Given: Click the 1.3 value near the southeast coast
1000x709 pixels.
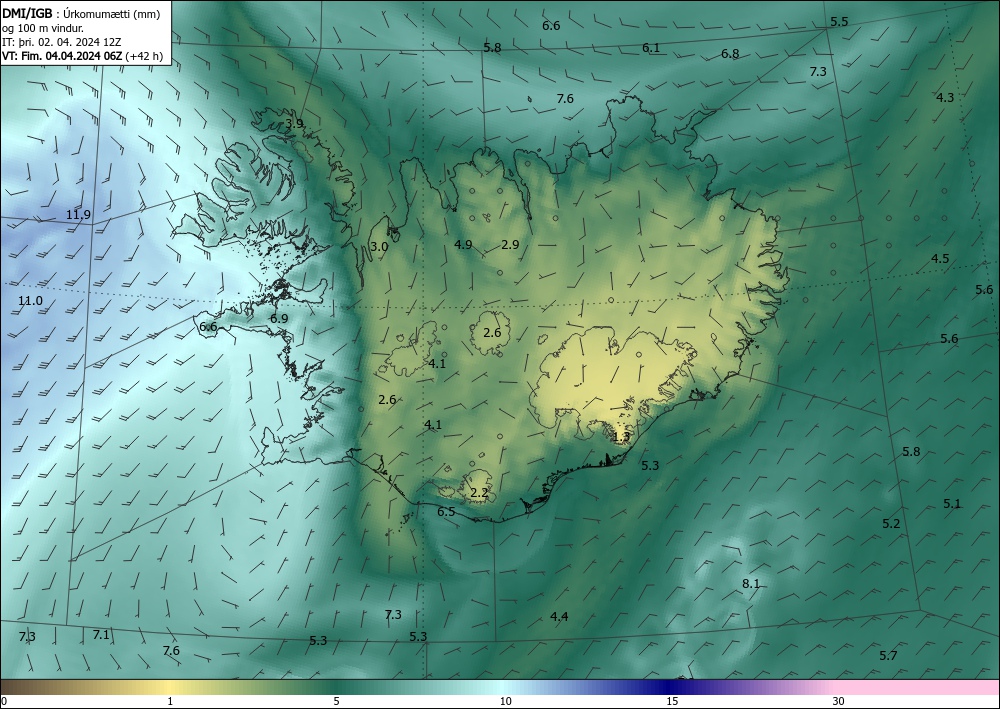Looking at the screenshot, I should [621, 437].
